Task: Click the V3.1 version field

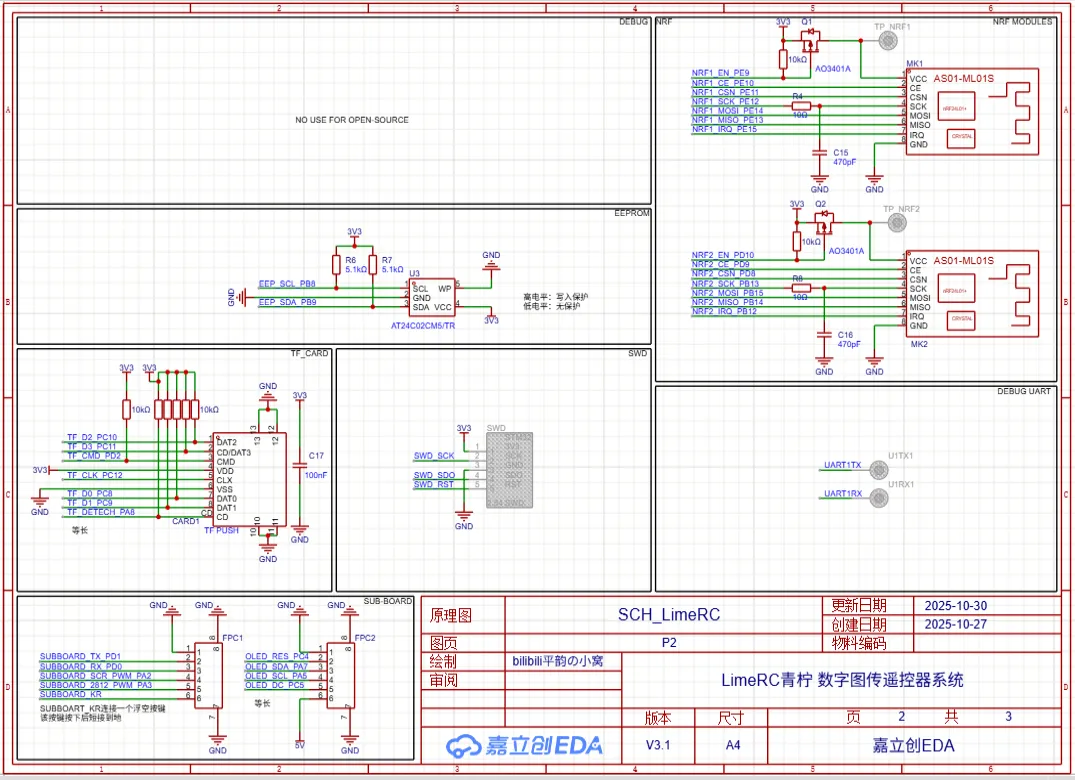Action: 659,745
